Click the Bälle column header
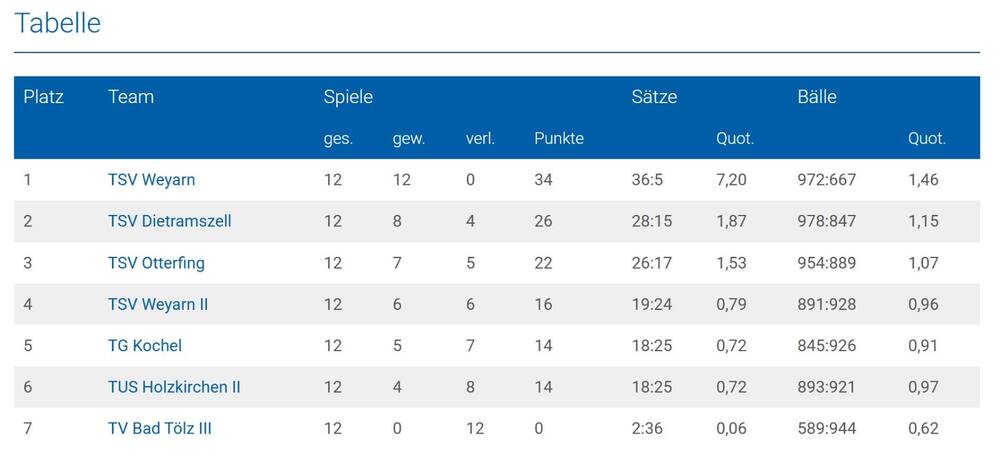This screenshot has width=1000, height=463. pos(817,97)
